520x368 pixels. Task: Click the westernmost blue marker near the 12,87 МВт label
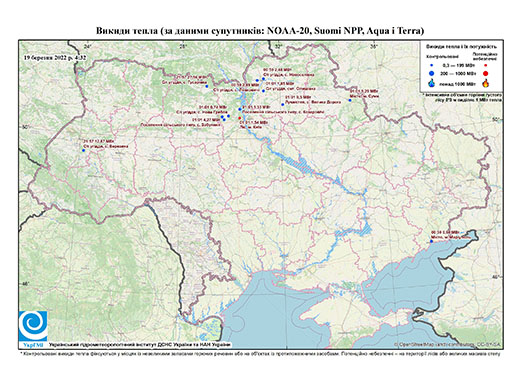coord(84,150)
